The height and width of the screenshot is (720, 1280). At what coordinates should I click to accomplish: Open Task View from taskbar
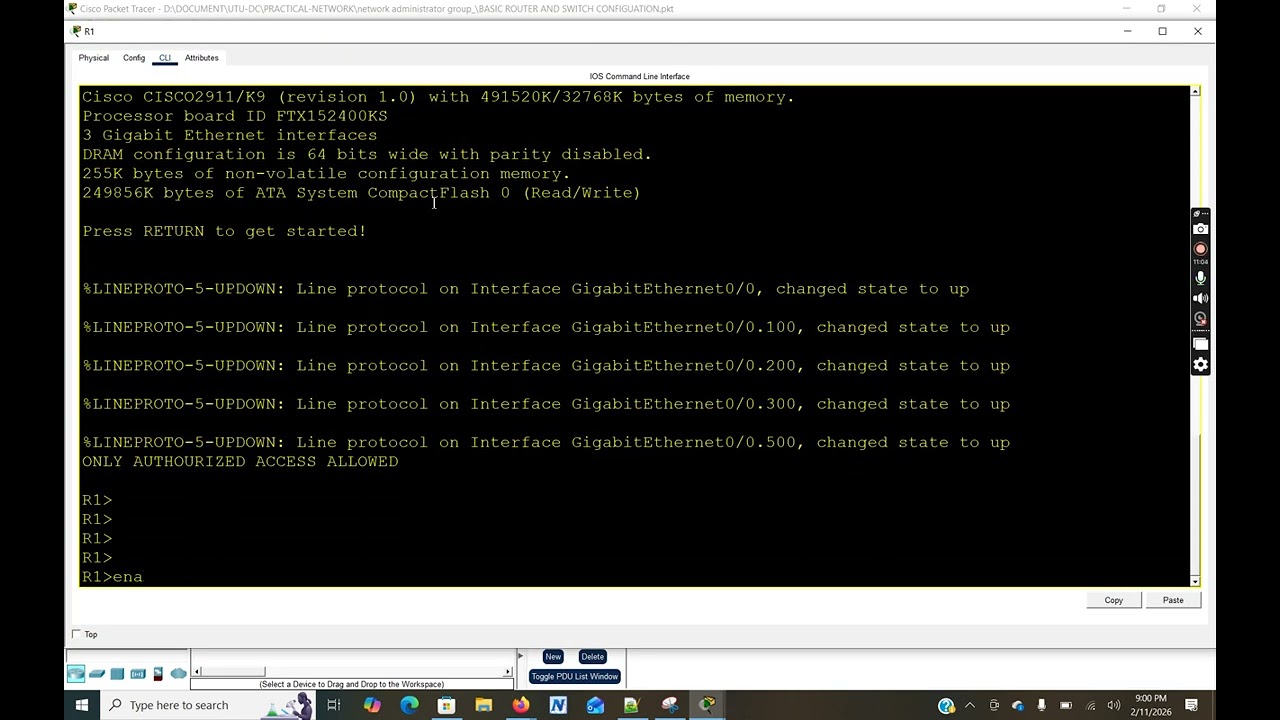[x=334, y=705]
